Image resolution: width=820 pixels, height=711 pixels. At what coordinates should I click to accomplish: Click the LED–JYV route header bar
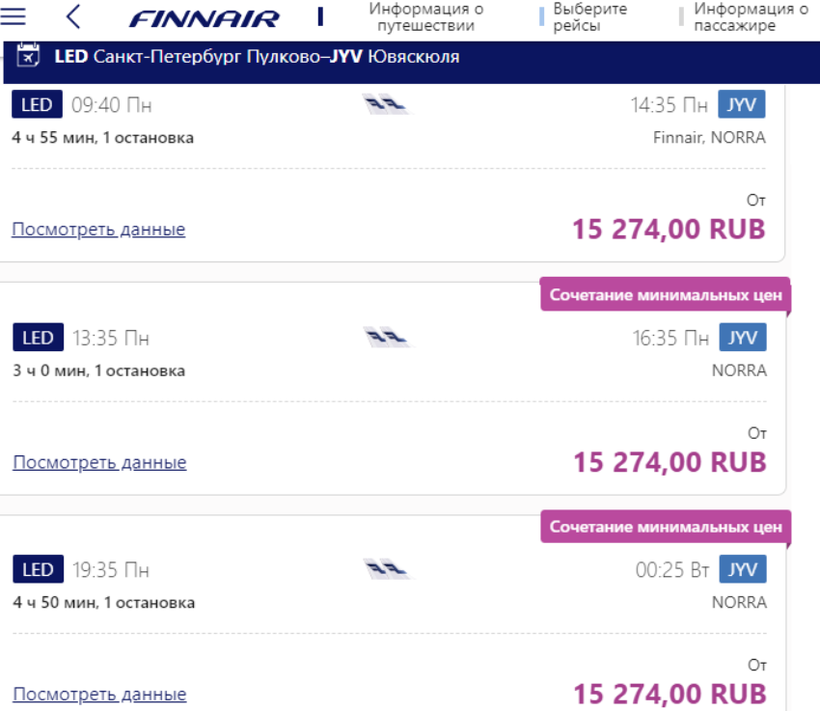pos(400,57)
